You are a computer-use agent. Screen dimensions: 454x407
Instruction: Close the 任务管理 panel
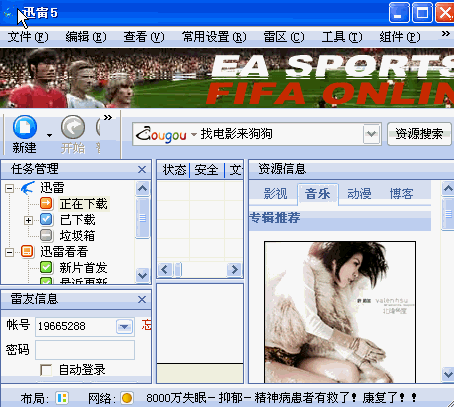(142, 169)
